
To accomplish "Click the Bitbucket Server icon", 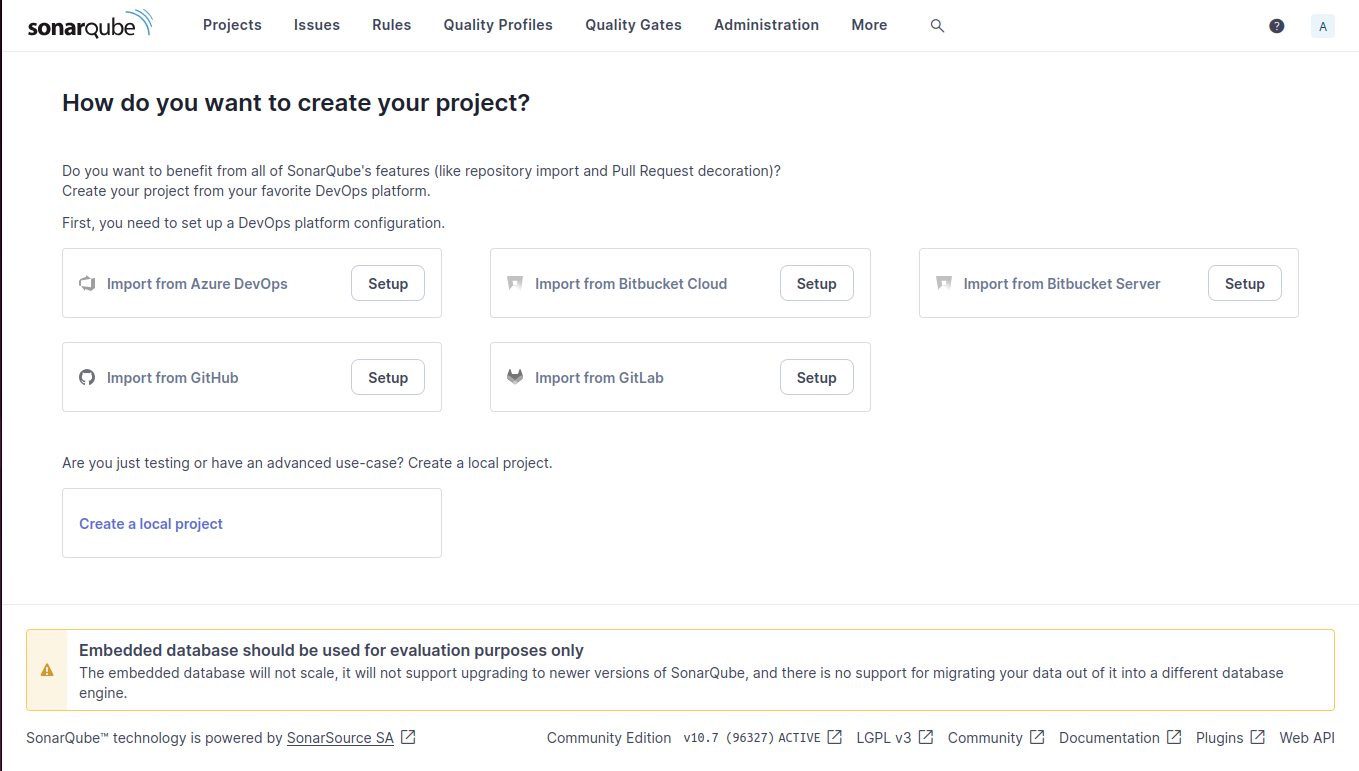I will tap(944, 284).
